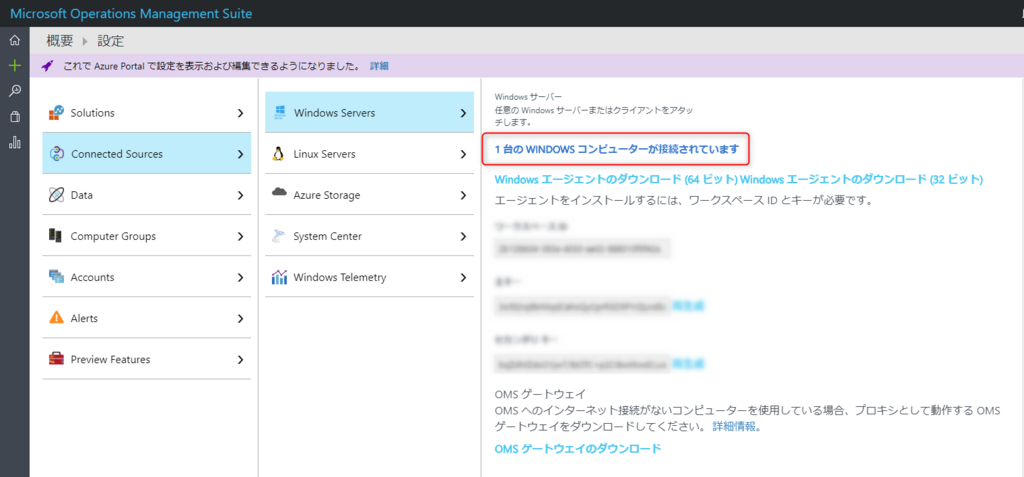Expand the Computer Groups chevron
This screenshot has width=1024, height=477.
click(240, 237)
